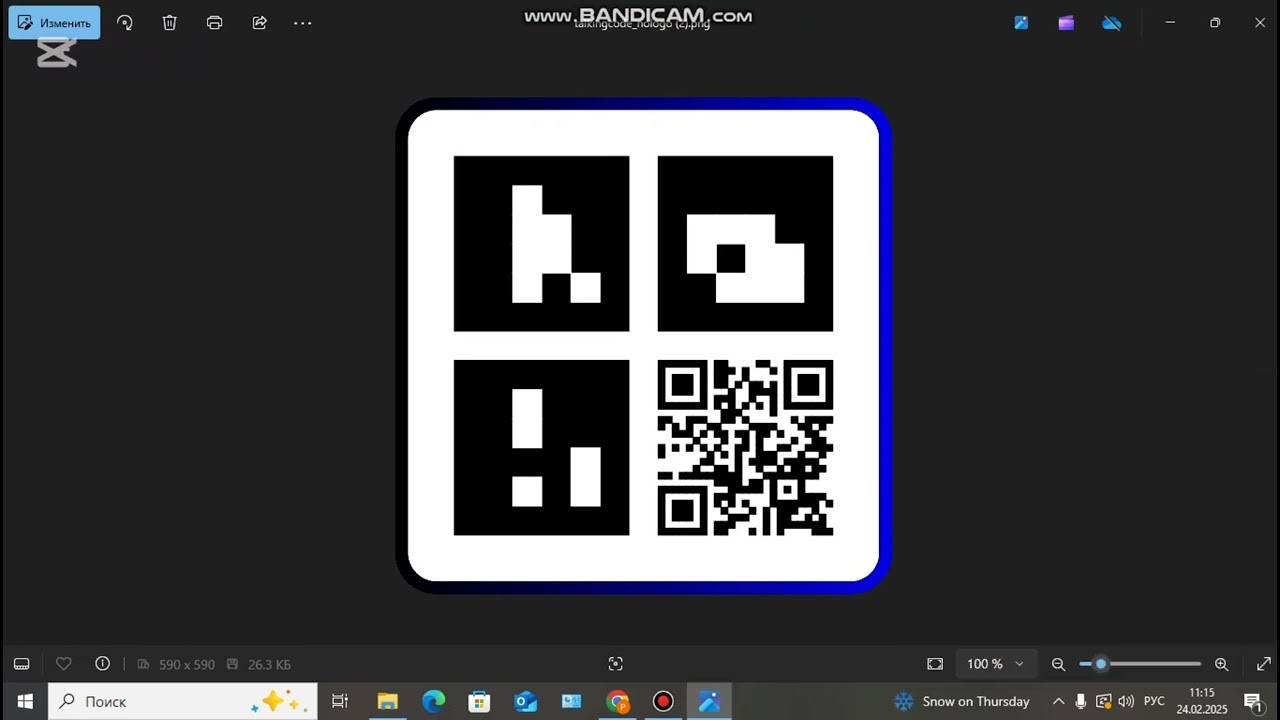Click the Photos app taskbar icon

[709, 701]
